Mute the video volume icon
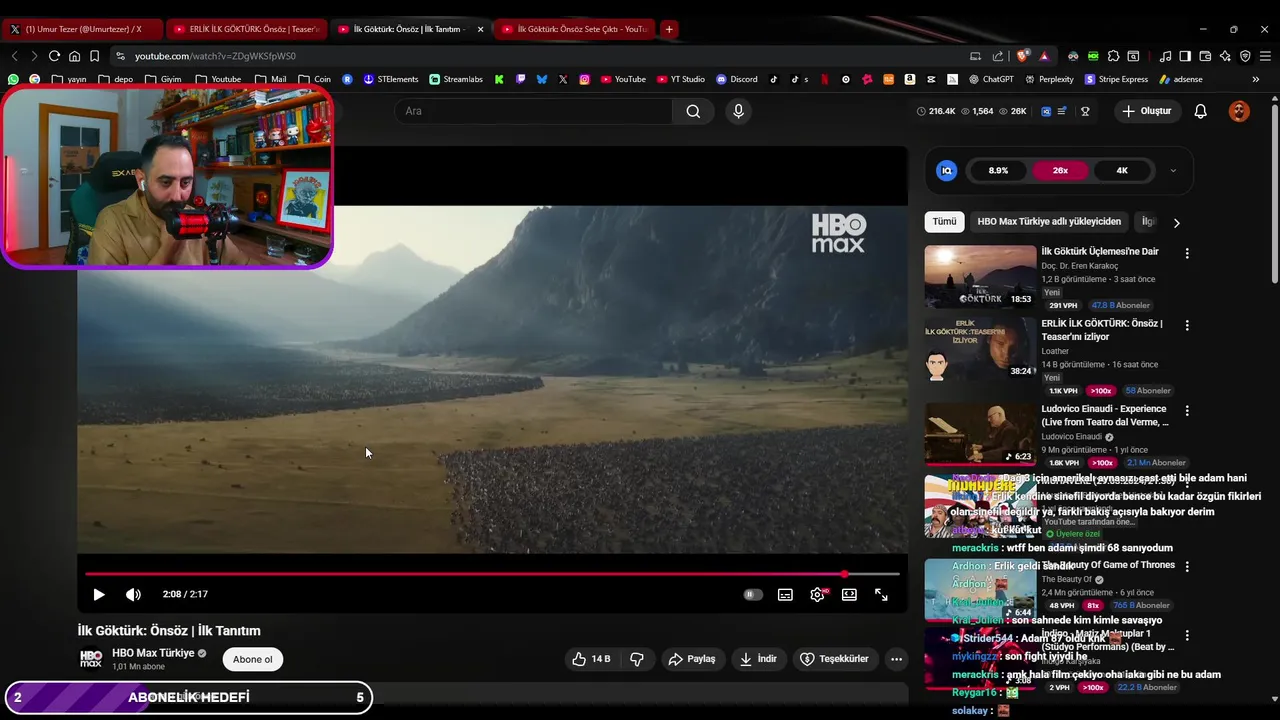This screenshot has width=1280, height=720. pyautogui.click(x=133, y=594)
